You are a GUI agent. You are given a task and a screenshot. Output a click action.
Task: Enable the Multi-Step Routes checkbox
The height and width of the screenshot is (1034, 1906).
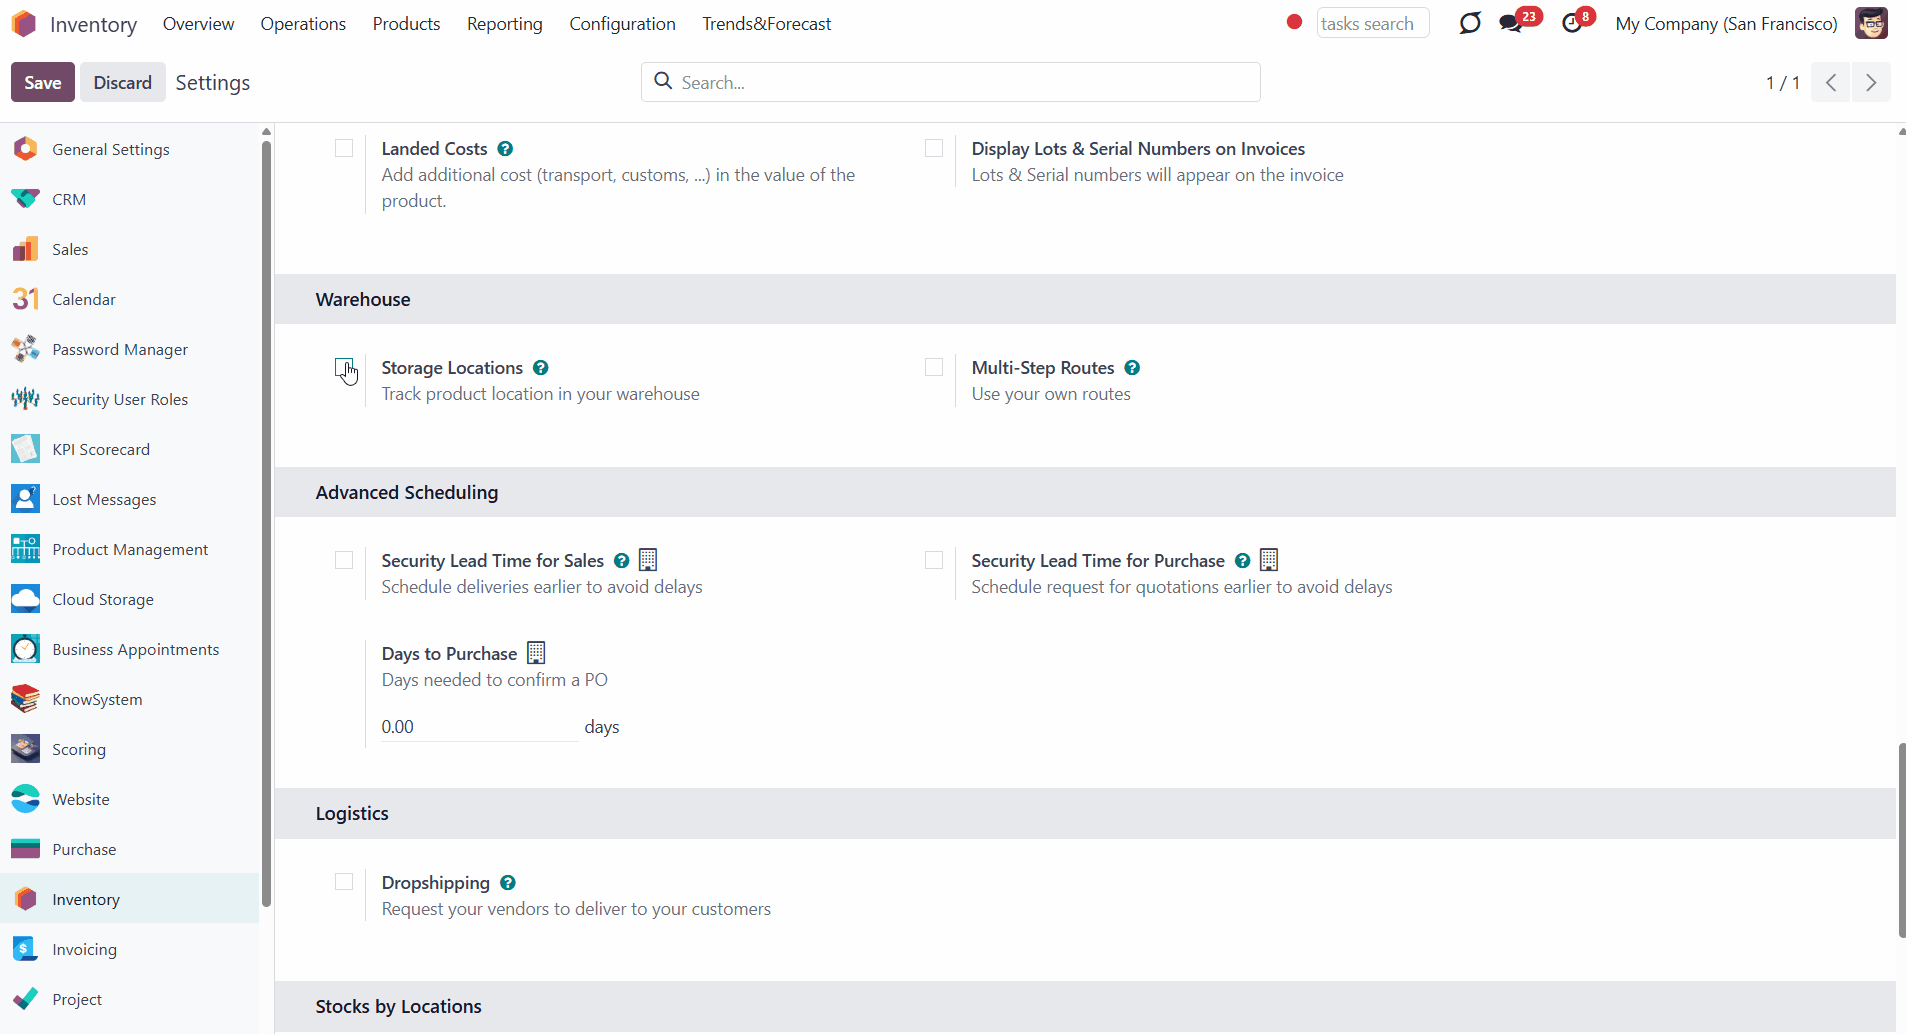(934, 367)
